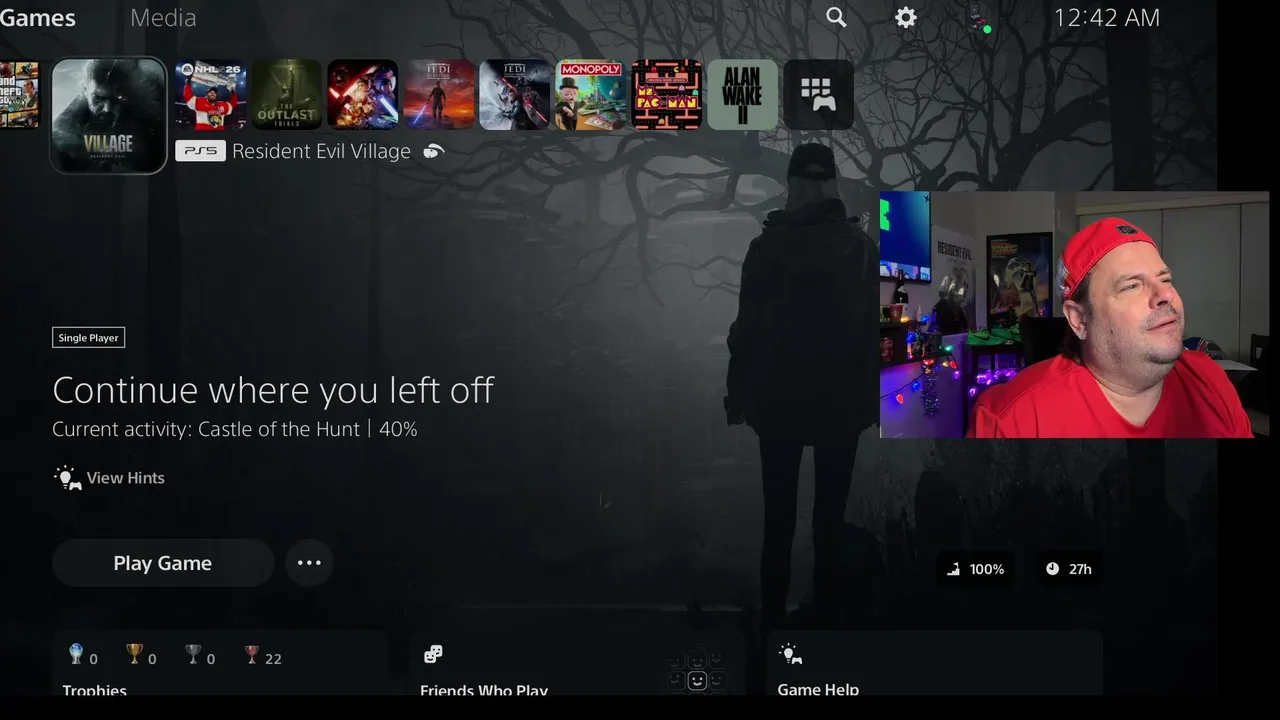The width and height of the screenshot is (1280, 720).
Task: Select the Ms. Pac-Man game tile
Action: (667, 95)
